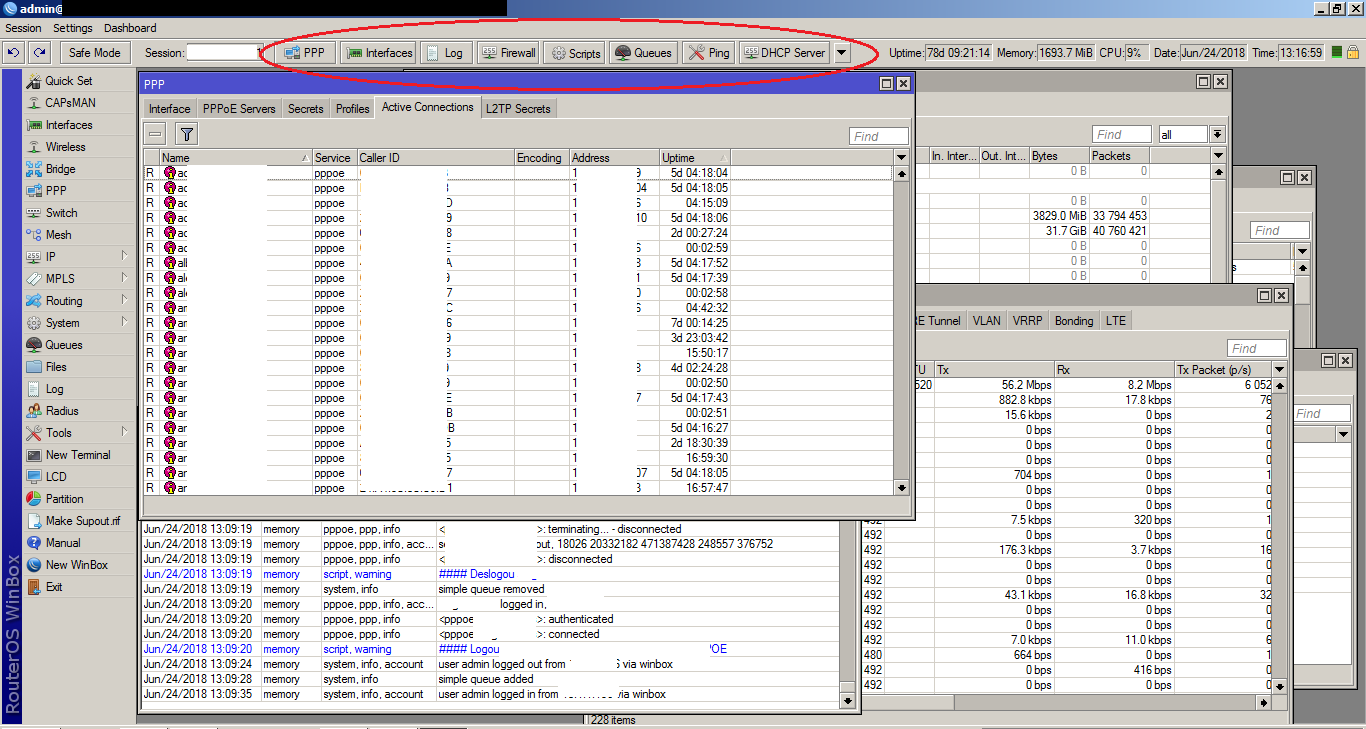Click the filter funnel icon in the PPP window
Viewport: 1366px width, 729px height.
pos(186,133)
